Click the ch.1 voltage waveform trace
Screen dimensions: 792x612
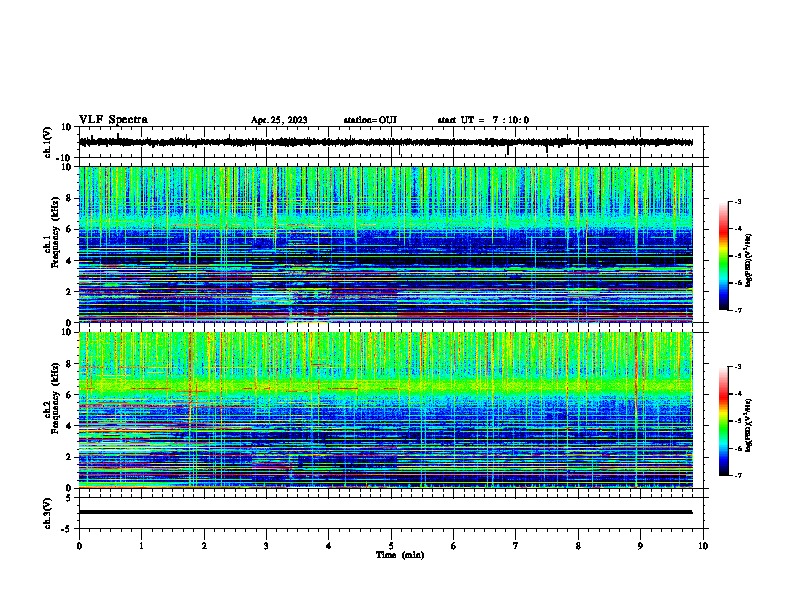(386, 142)
